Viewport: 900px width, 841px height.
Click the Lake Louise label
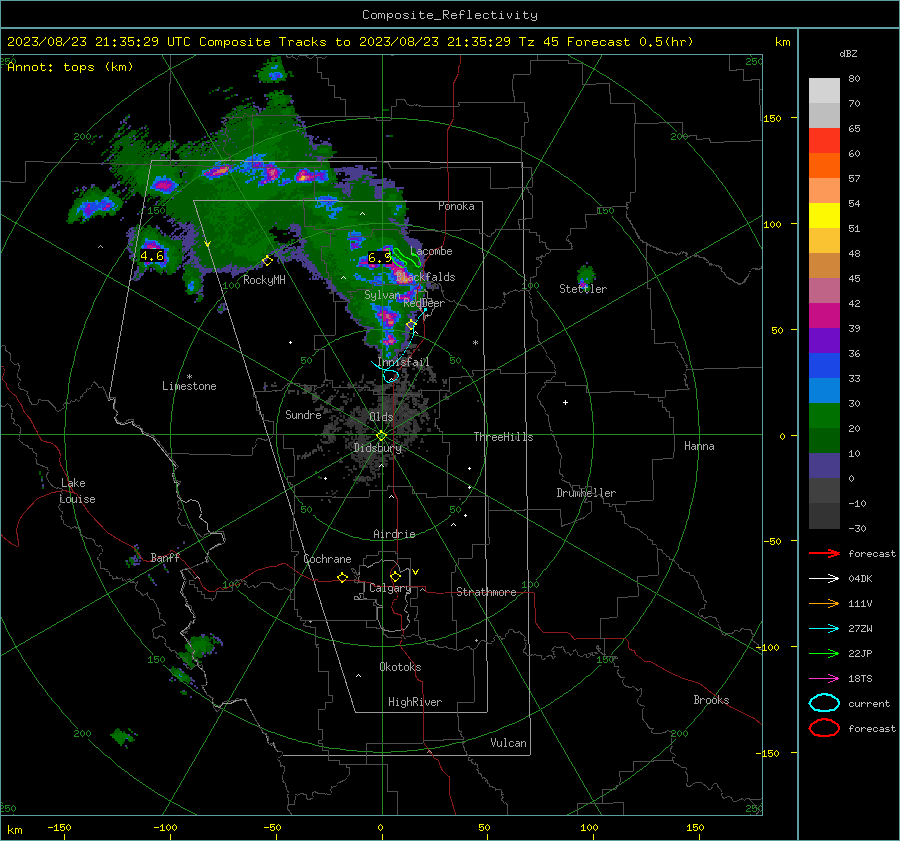click(77, 491)
